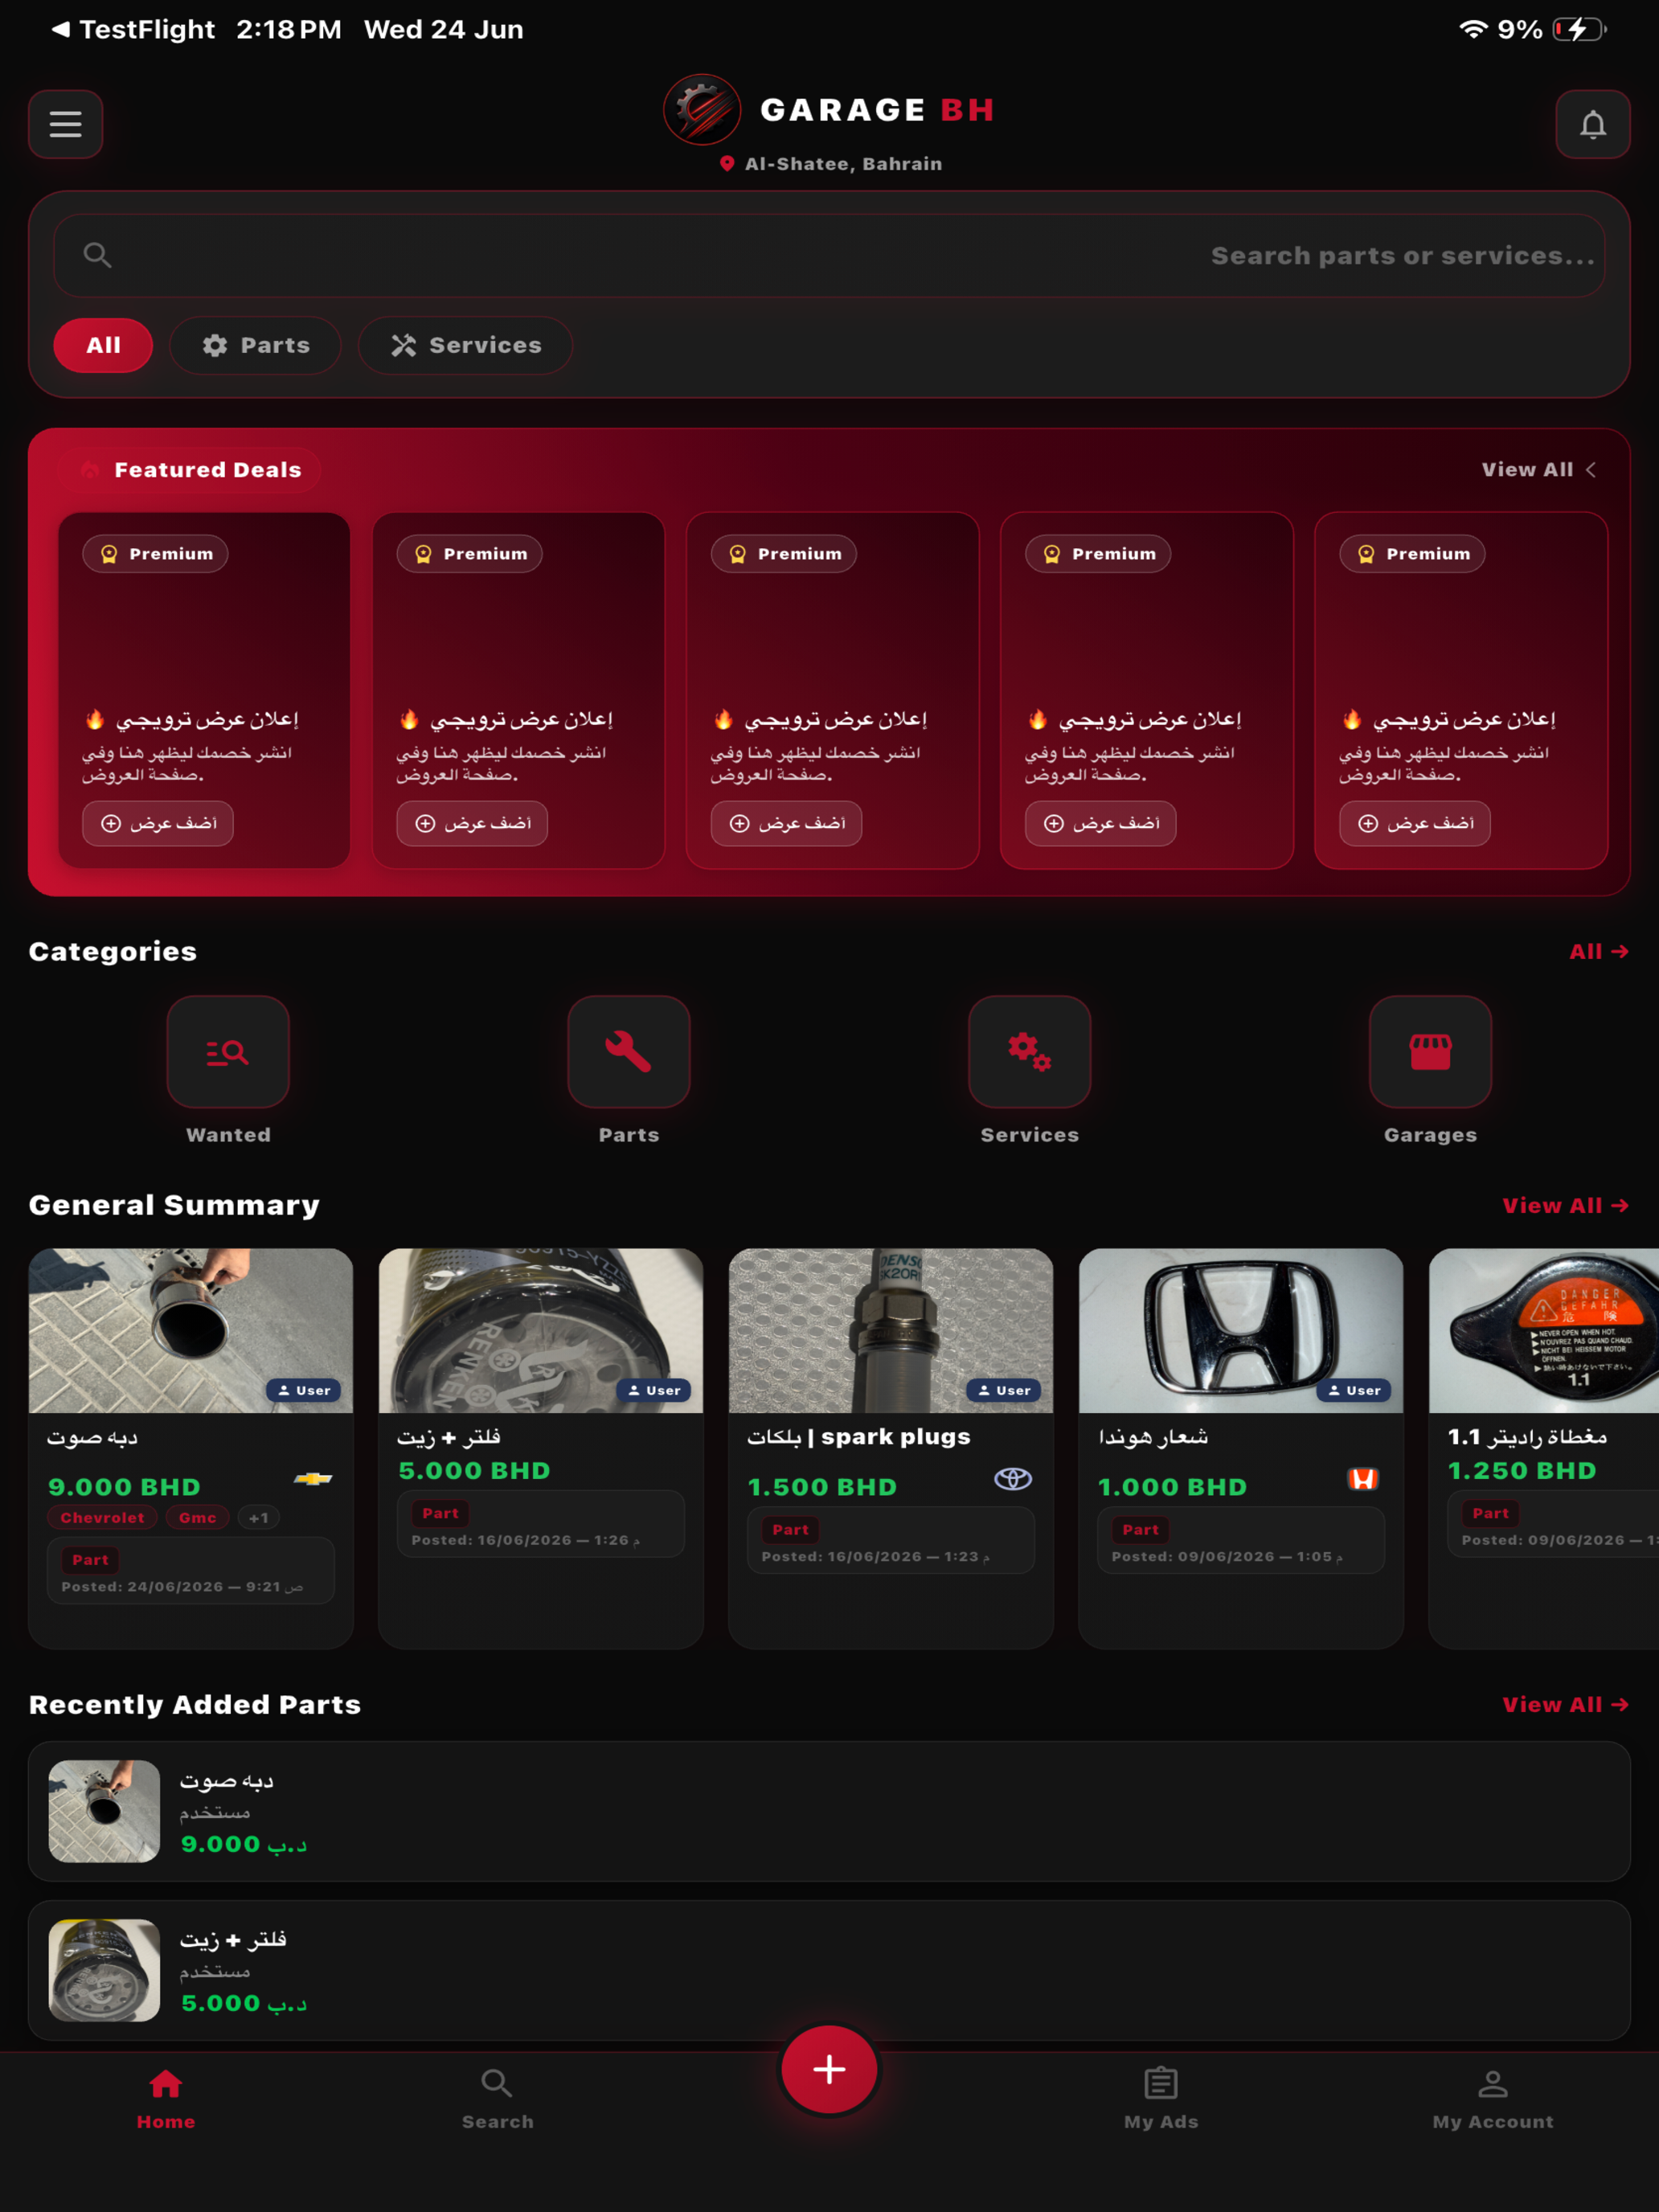Tap Premium badge on fifth featured card
The image size is (1659, 2212).
(x=1412, y=554)
